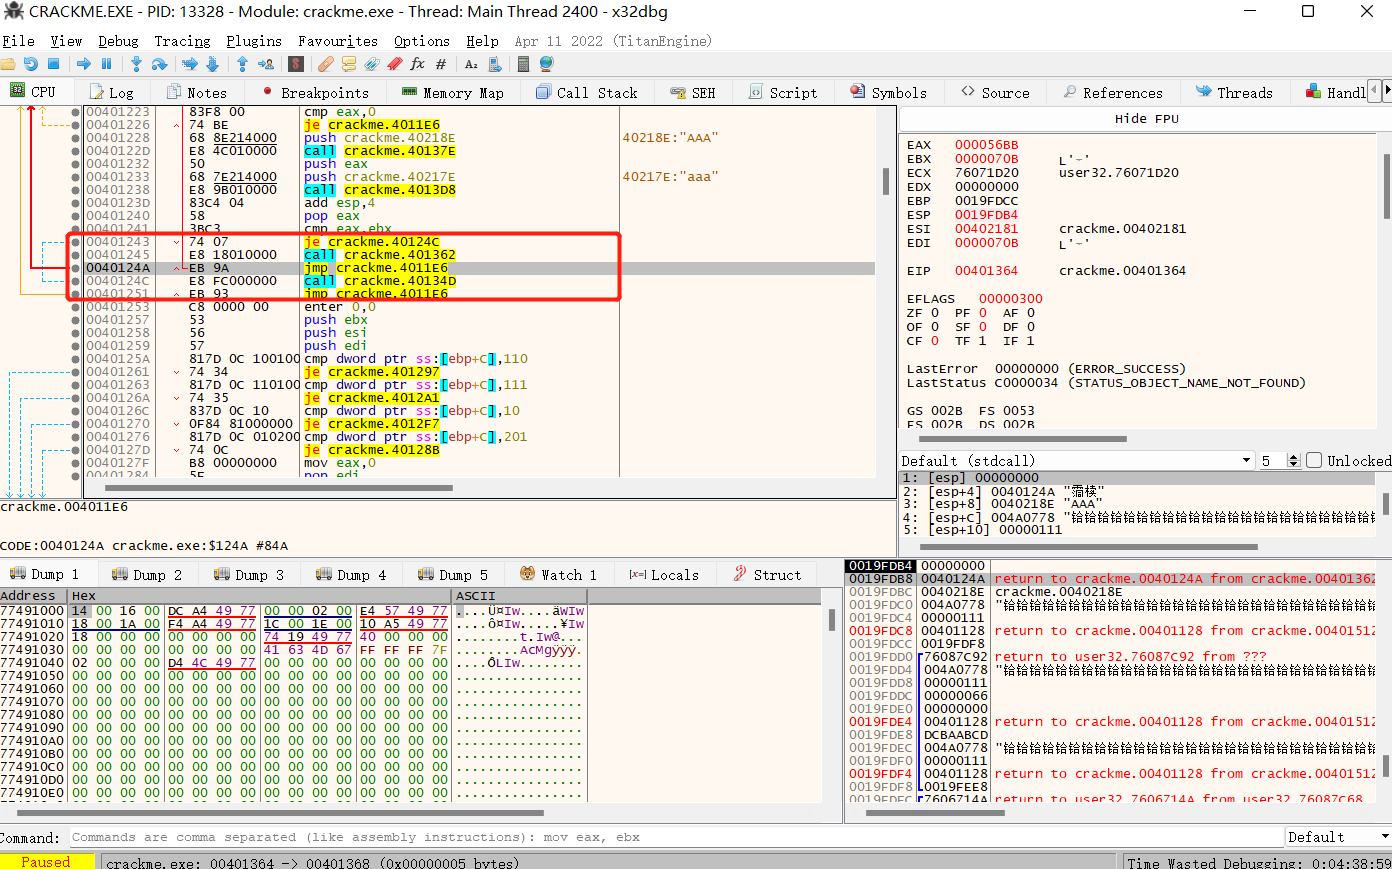Switch to the Breakpoints tab
Screen dimensions: 1392x869
(315, 92)
